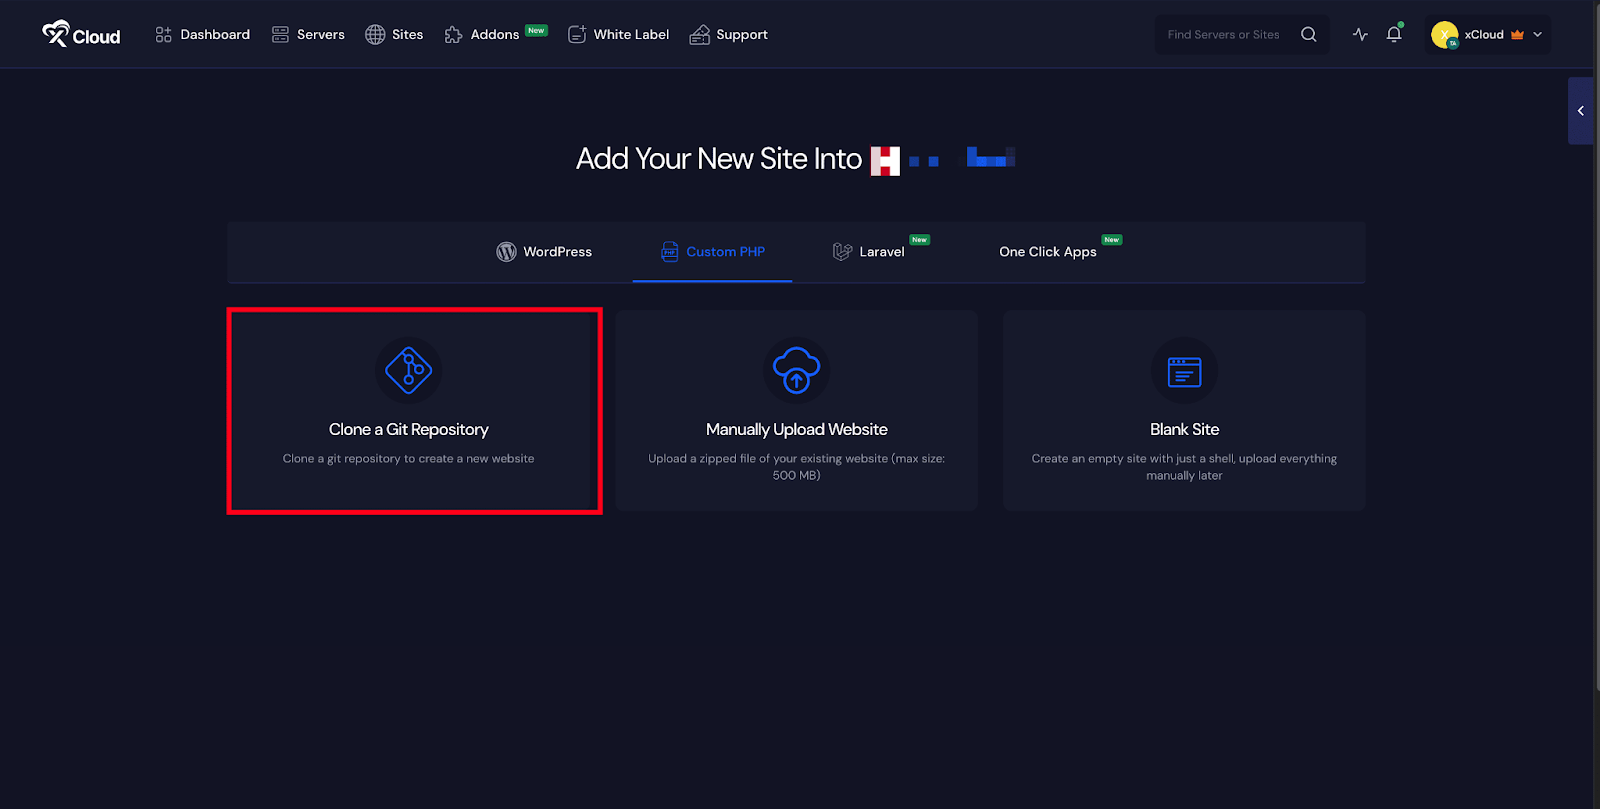This screenshot has height=809, width=1600.
Task: Click the Blank Site browser icon
Action: pyautogui.click(x=1184, y=371)
